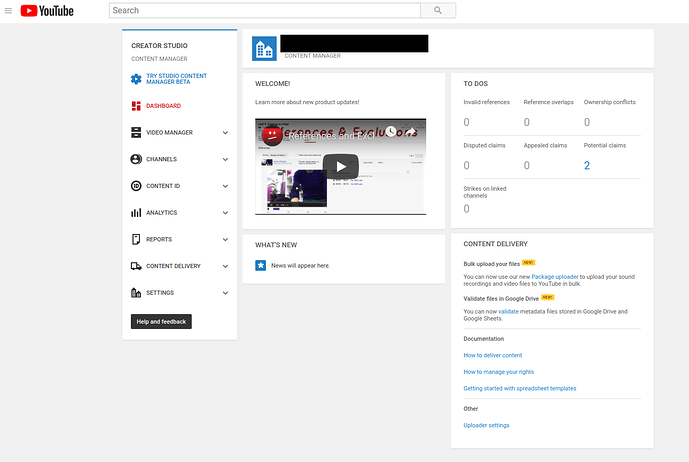Image resolution: width=689 pixels, height=462 pixels.
Task: Click the gear icon for Studio beta
Action: point(136,79)
